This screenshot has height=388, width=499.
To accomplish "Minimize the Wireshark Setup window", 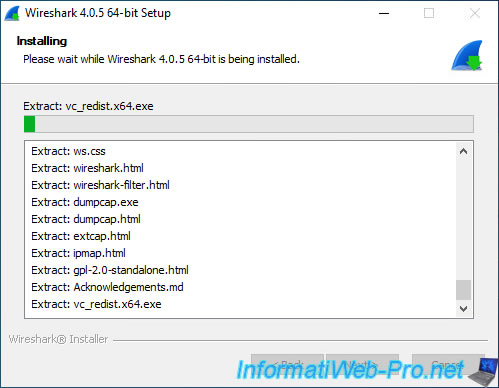I will tap(384, 13).
